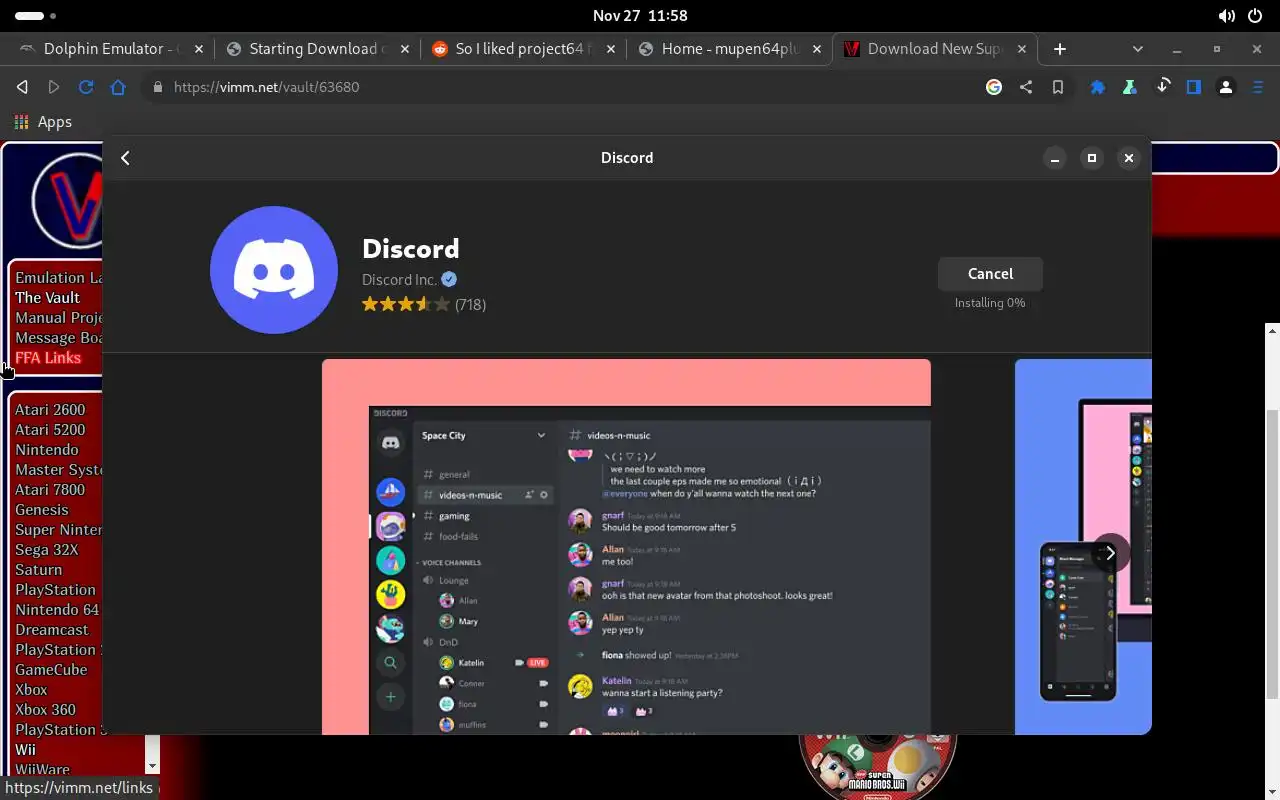Close the Starting Download tab

(403, 49)
